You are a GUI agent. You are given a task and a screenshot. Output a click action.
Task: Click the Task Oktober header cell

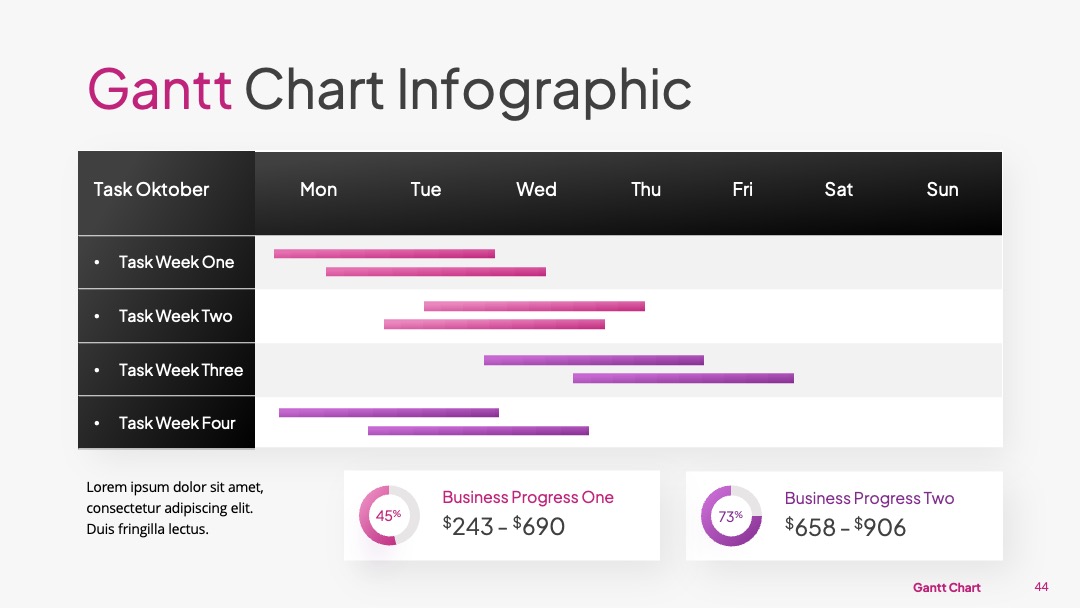[166, 193]
